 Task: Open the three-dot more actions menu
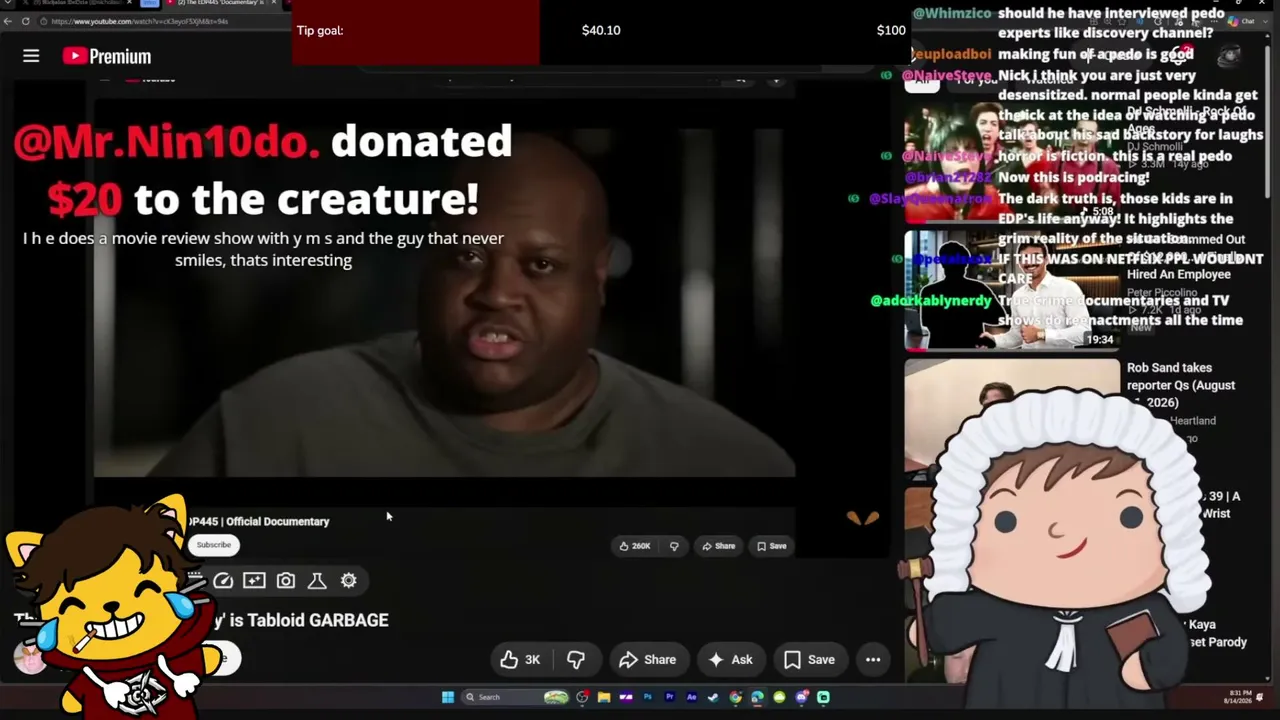point(873,659)
